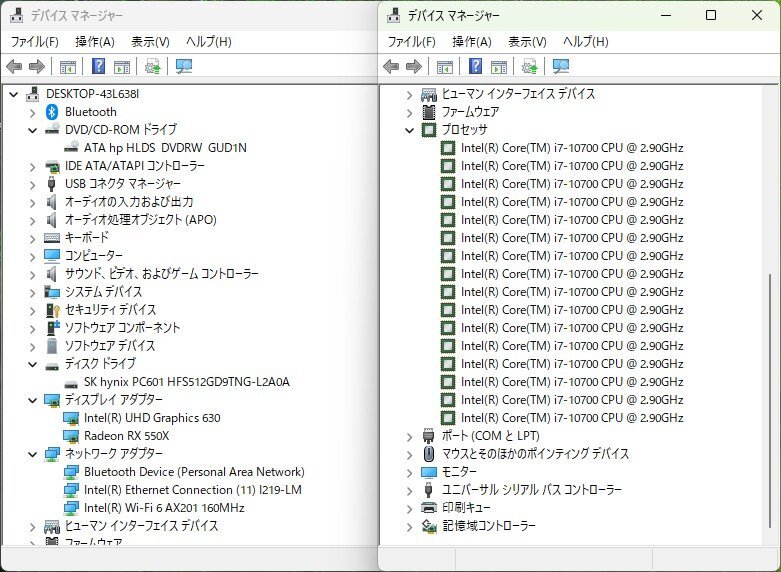Select SK hynix PC601 HFS512GD9TNG-L2A0A
Image resolution: width=781 pixels, height=572 pixels.
(187, 382)
